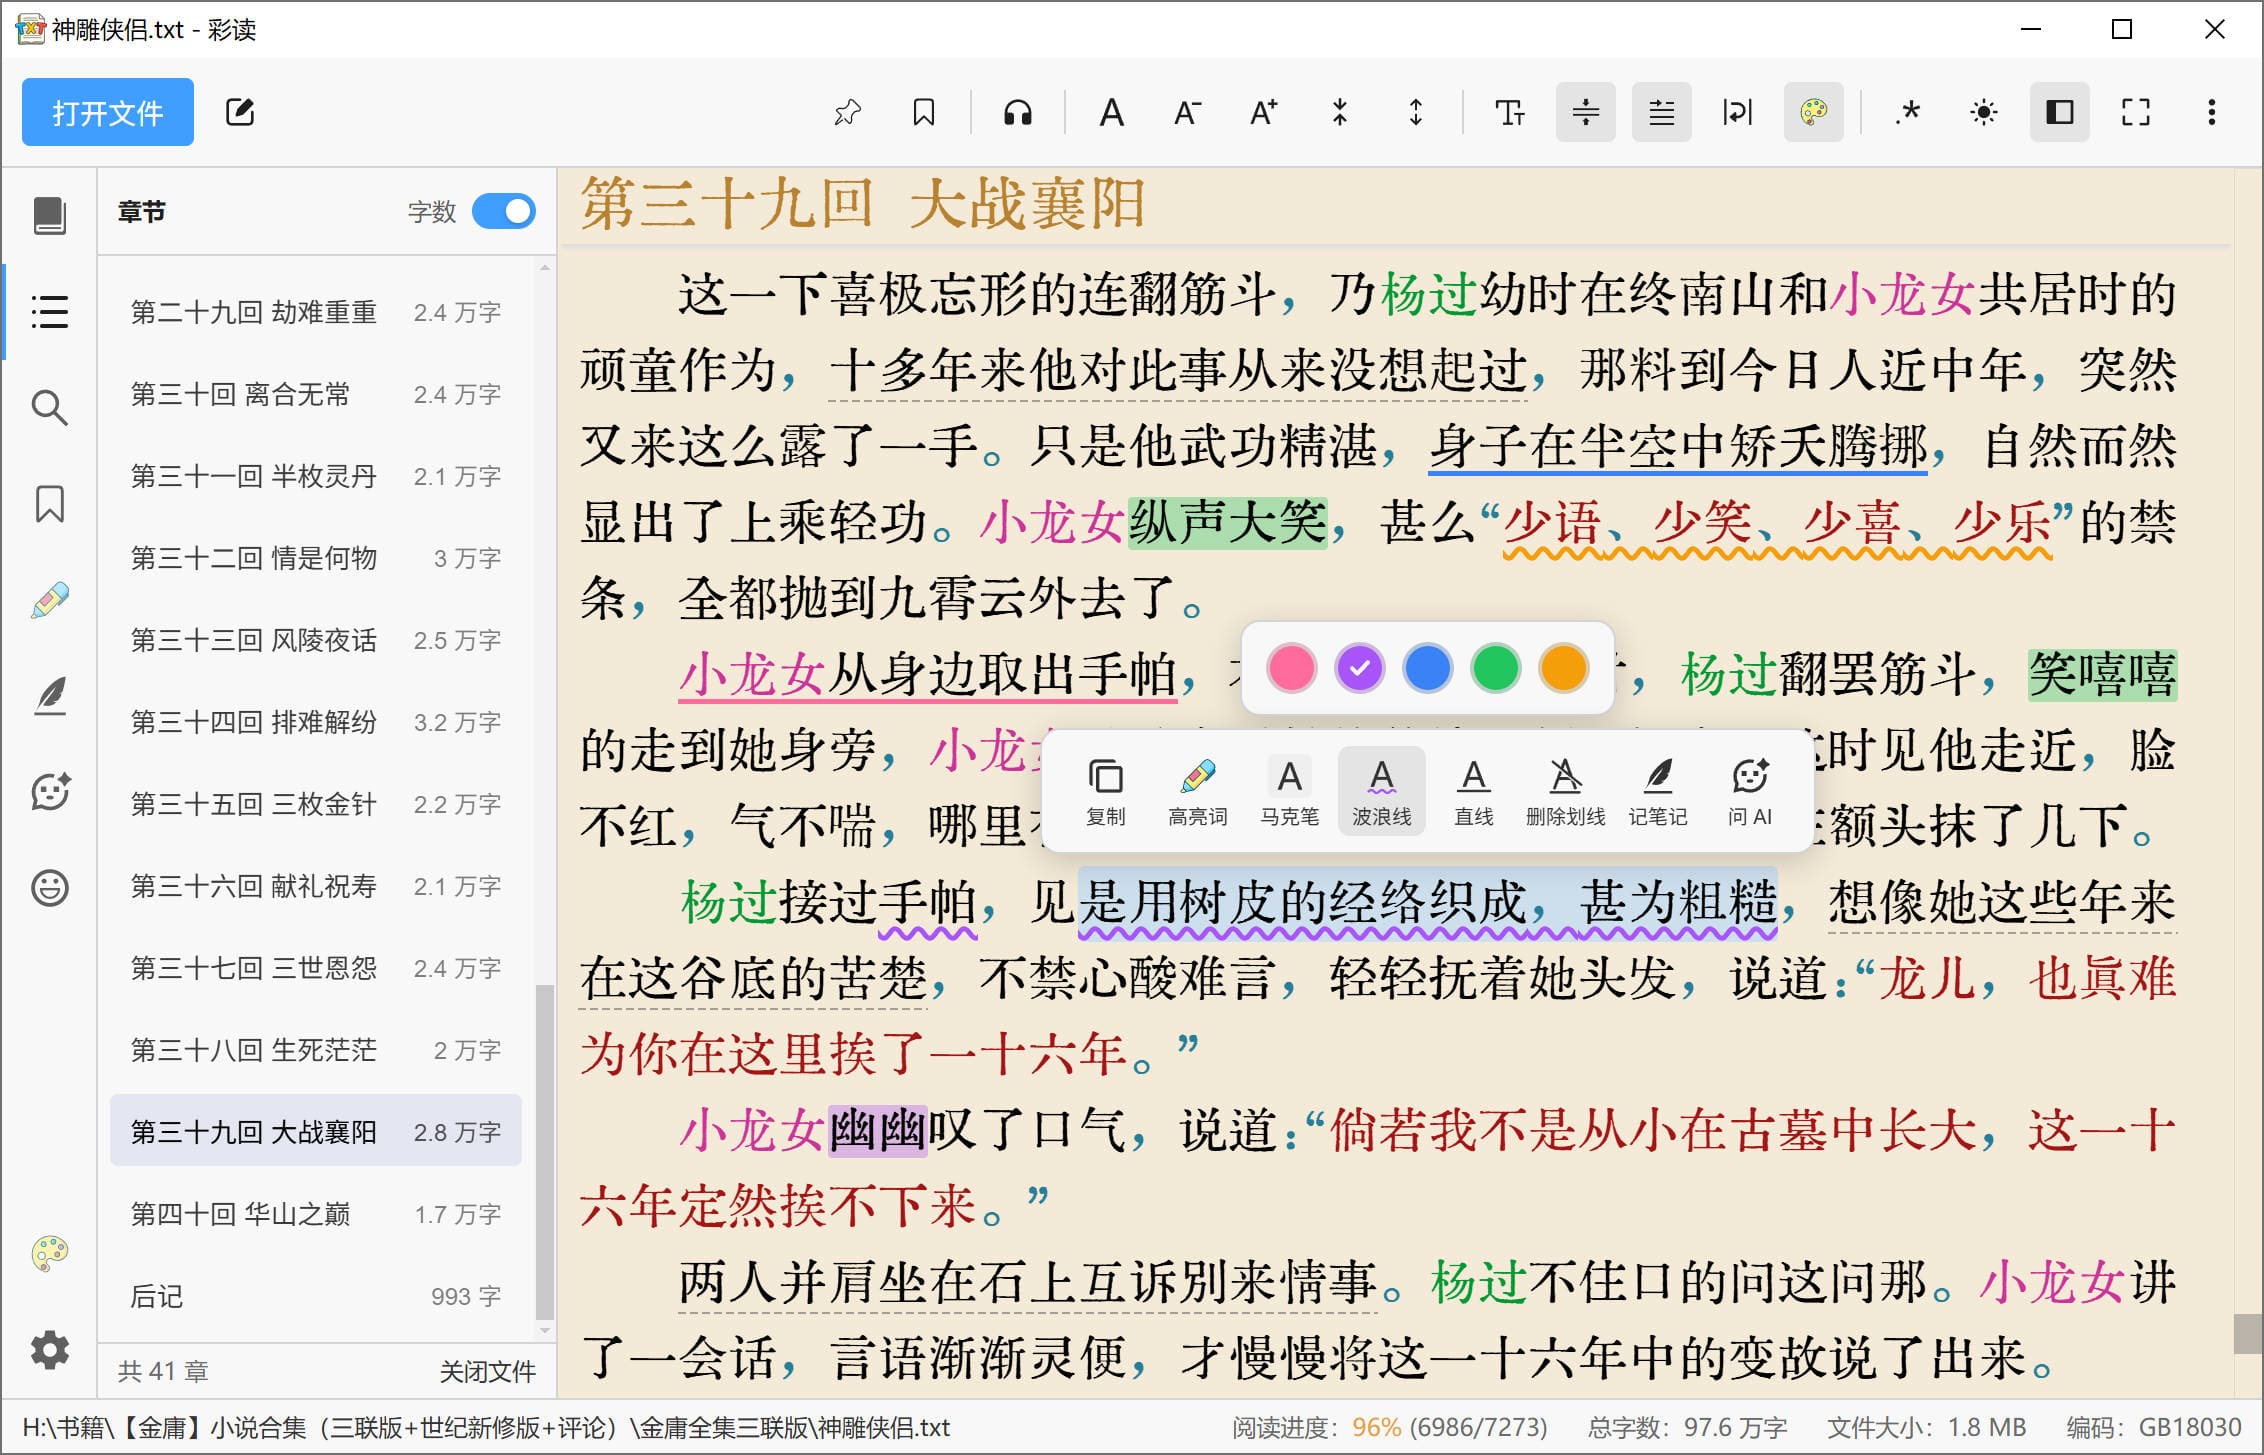Click the 共 41 章 chapter count label
Image resolution: width=2264 pixels, height=1455 pixels.
[x=163, y=1371]
